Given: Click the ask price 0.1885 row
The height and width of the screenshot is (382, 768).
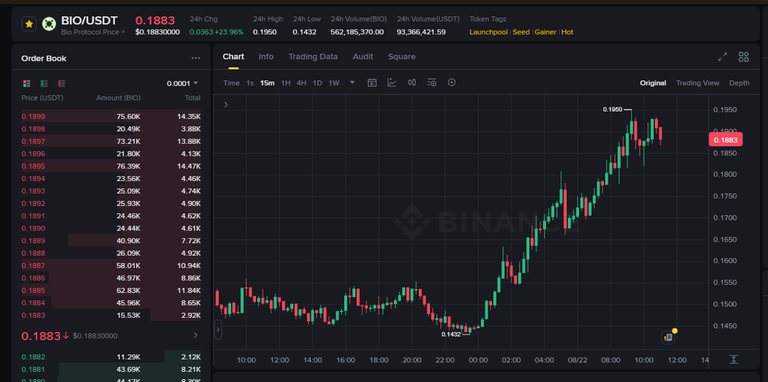Looking at the screenshot, I should pyautogui.click(x=111, y=290).
